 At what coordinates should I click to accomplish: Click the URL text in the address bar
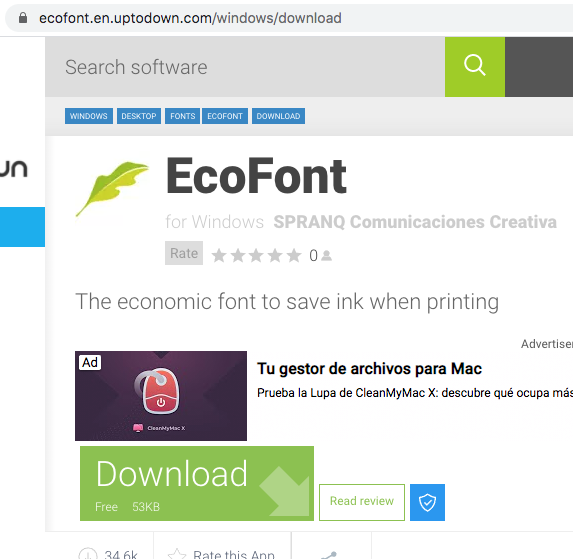(x=190, y=18)
